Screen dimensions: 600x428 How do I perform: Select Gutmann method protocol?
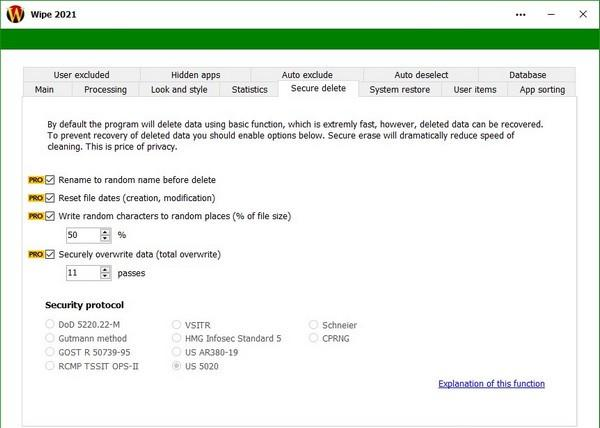click(x=50, y=338)
